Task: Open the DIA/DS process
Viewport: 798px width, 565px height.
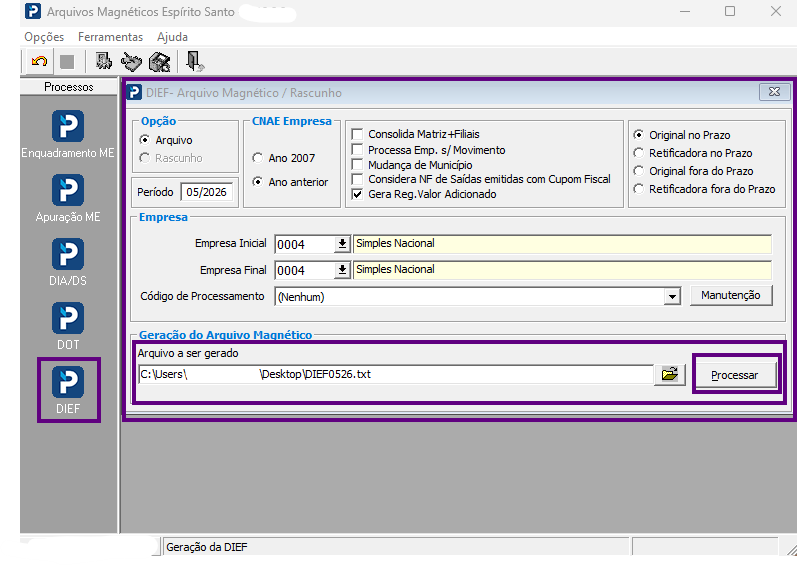Action: (x=68, y=262)
